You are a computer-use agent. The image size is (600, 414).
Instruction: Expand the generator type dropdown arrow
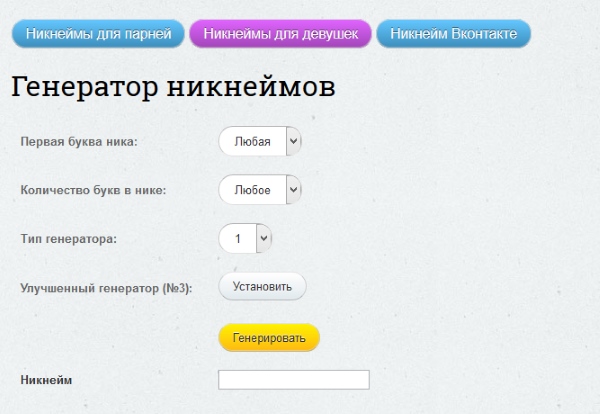(263, 239)
